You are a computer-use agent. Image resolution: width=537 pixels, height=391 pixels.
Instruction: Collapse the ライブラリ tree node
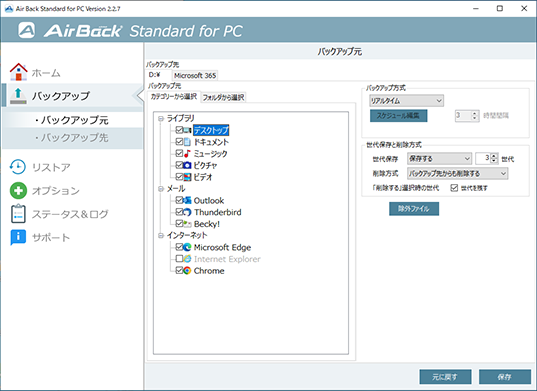point(161,118)
